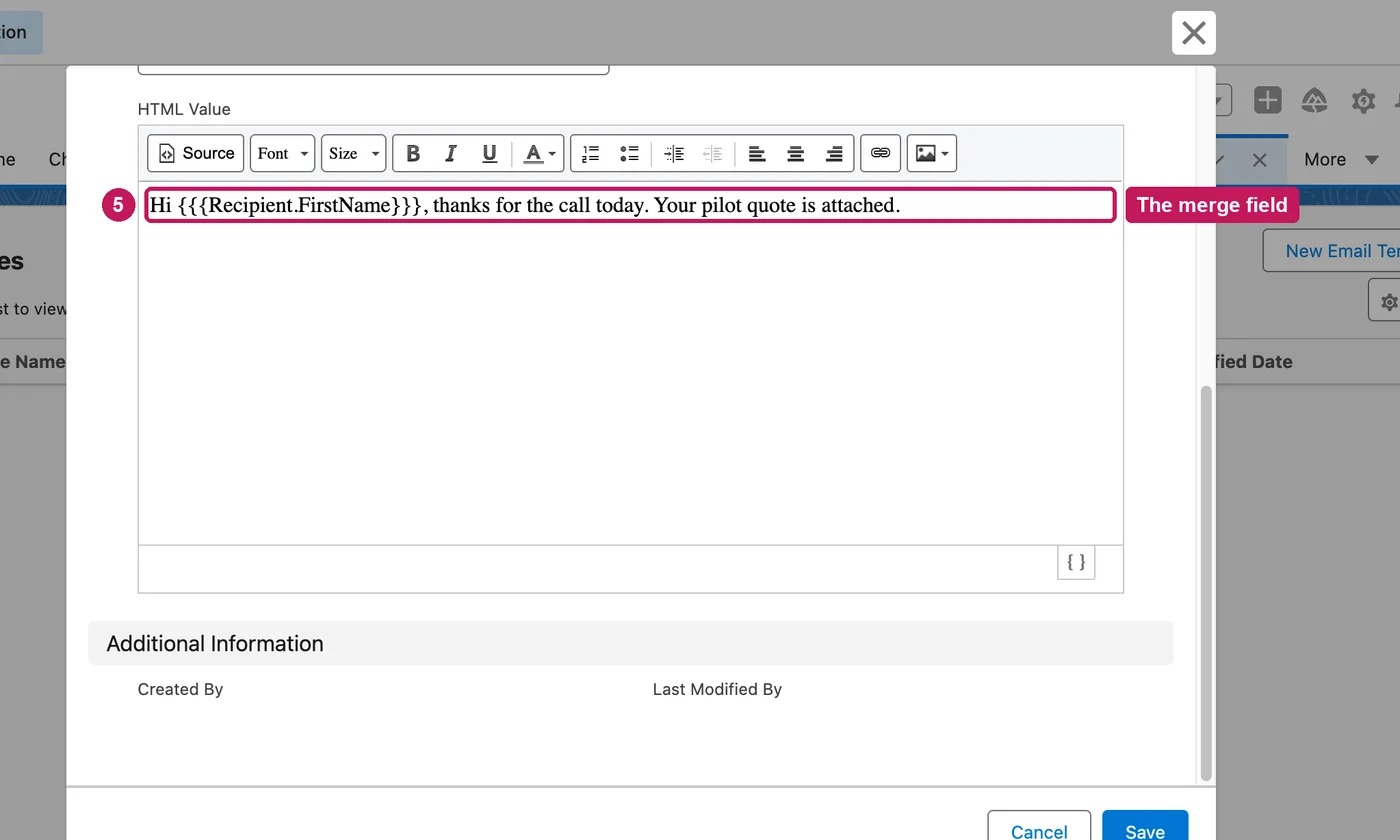Image resolution: width=1400 pixels, height=840 pixels.
Task: Close the modal with the X button
Action: (x=1194, y=33)
